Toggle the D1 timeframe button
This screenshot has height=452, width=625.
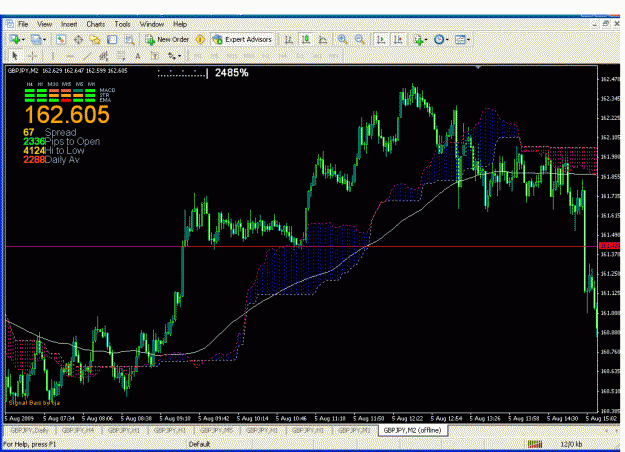pos(300,56)
